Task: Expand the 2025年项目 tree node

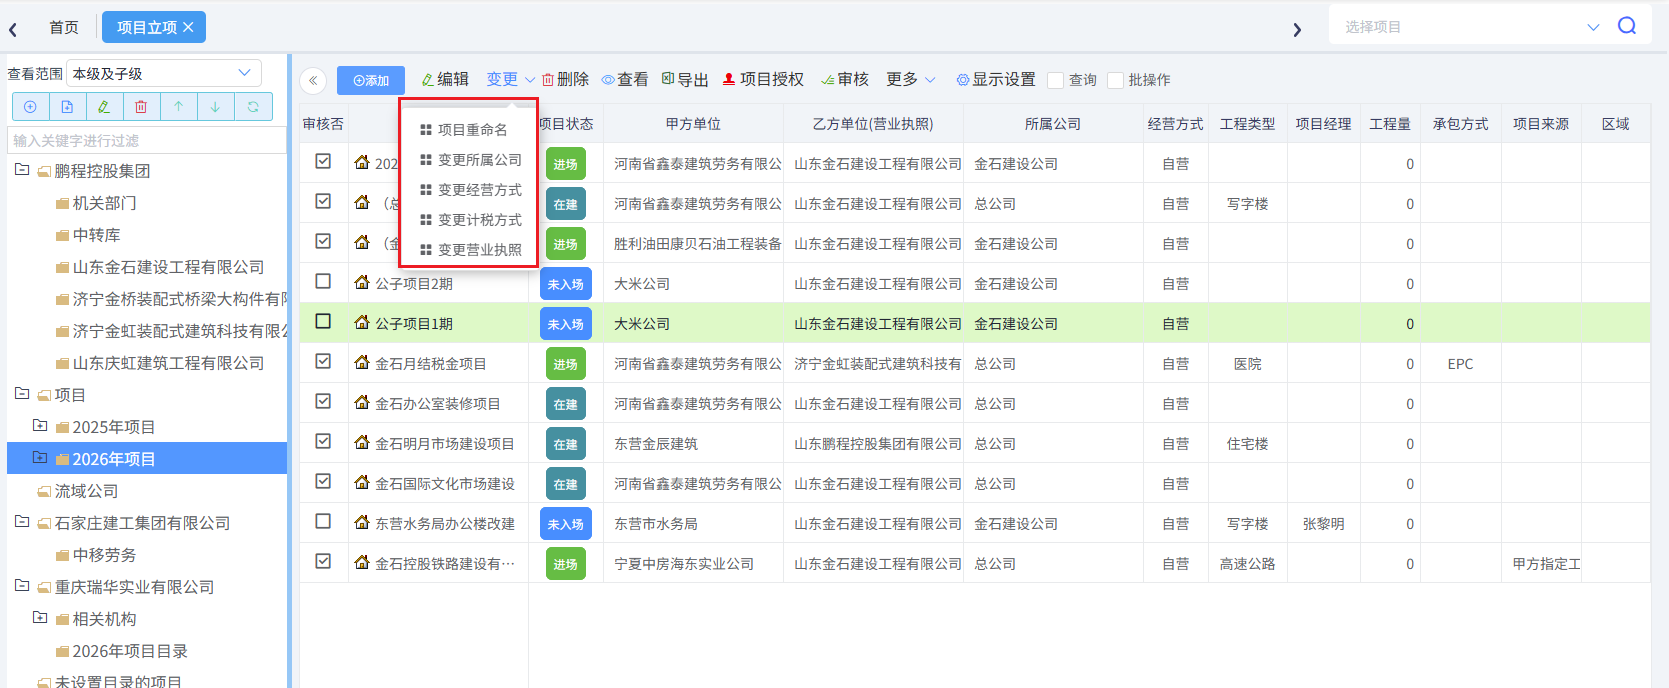Action: [40, 426]
